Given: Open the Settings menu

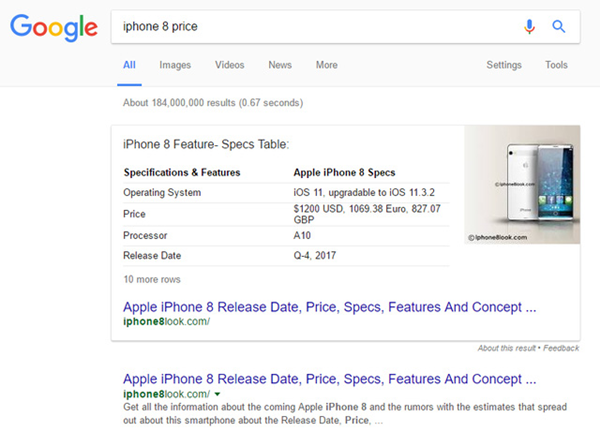Looking at the screenshot, I should pos(504,65).
